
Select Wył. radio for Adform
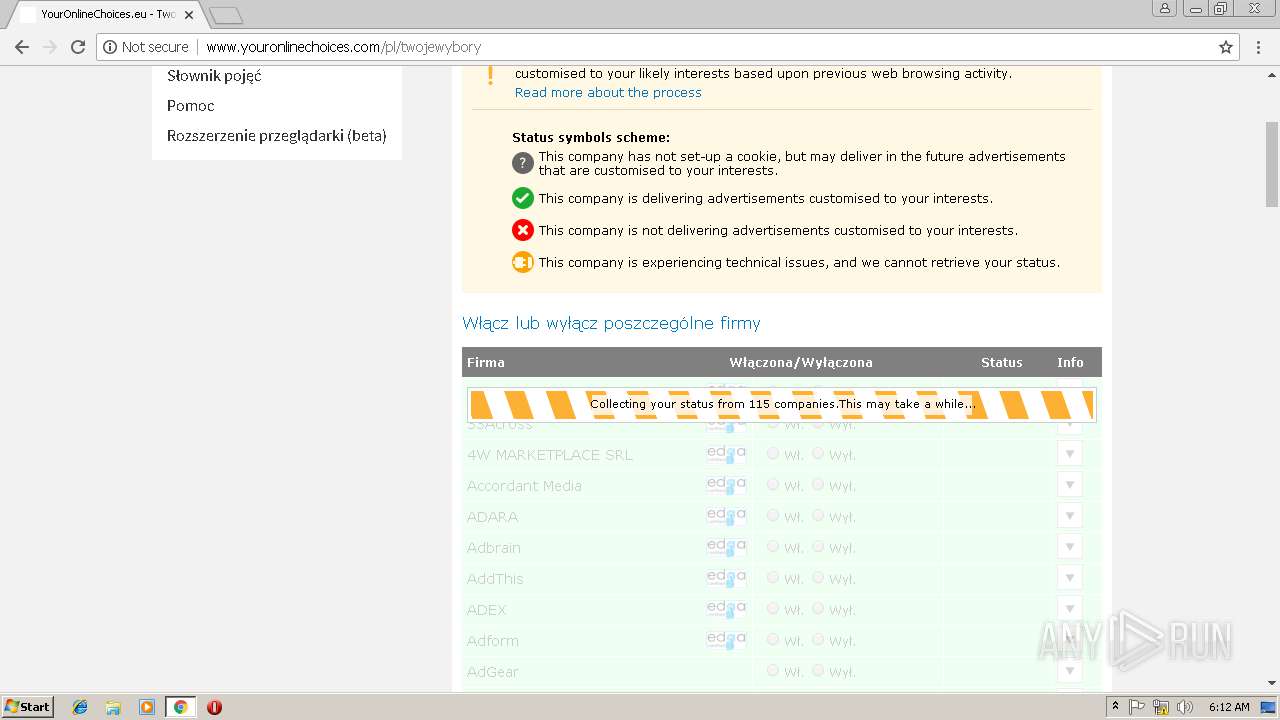(x=818, y=639)
